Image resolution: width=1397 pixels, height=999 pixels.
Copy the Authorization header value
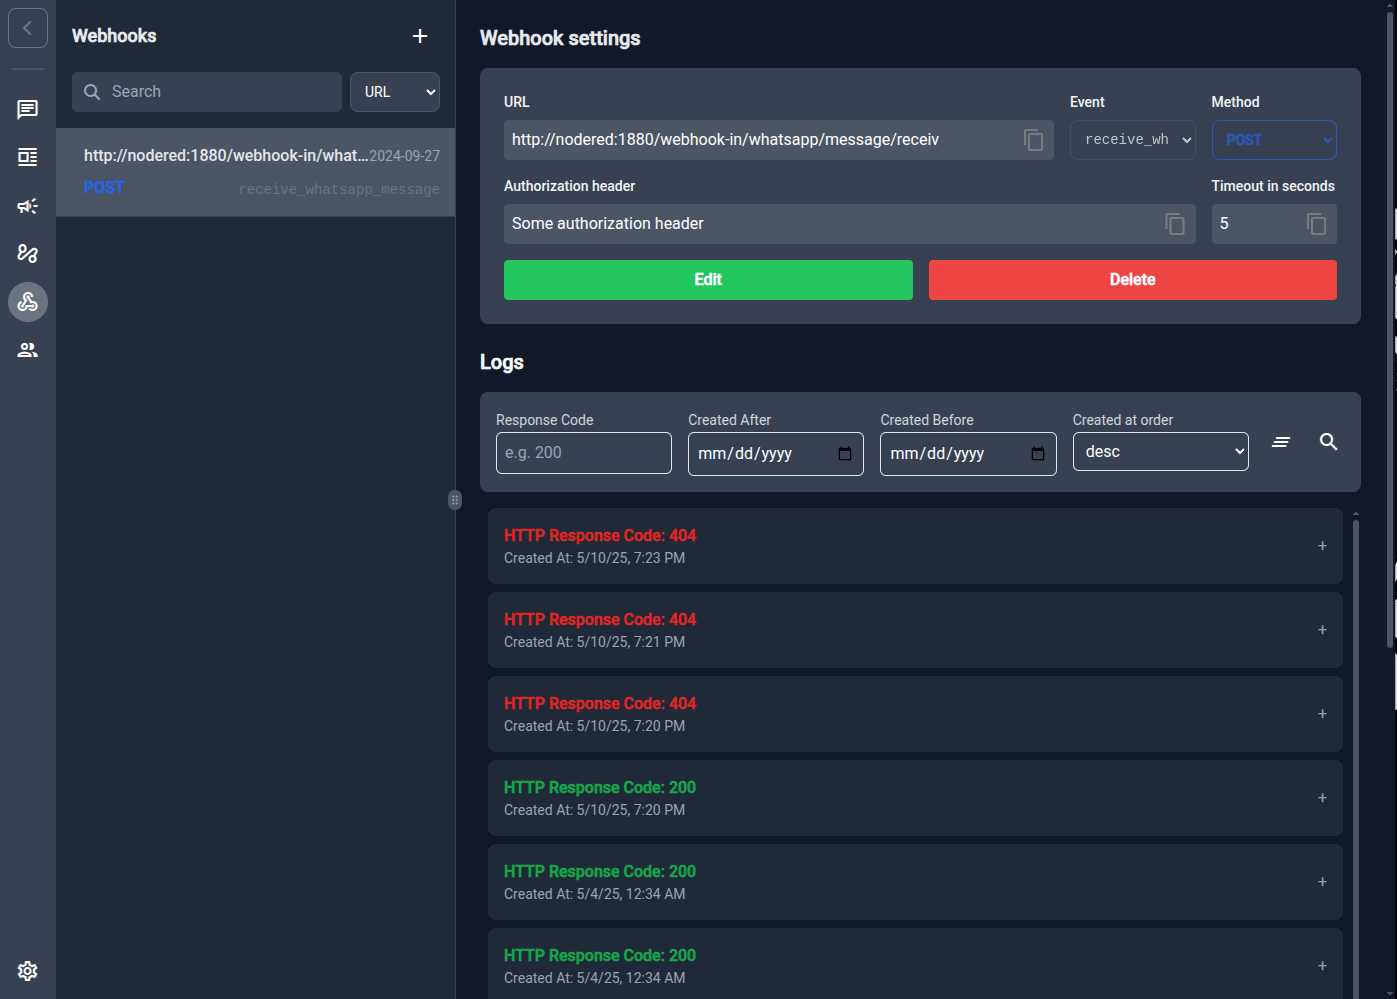click(1174, 224)
